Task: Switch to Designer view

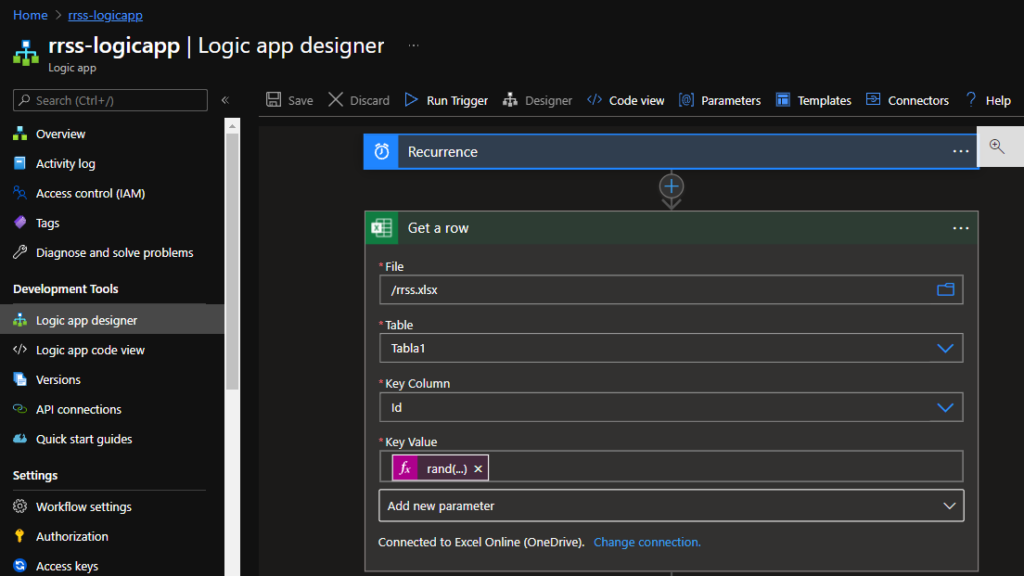Action: tap(537, 100)
